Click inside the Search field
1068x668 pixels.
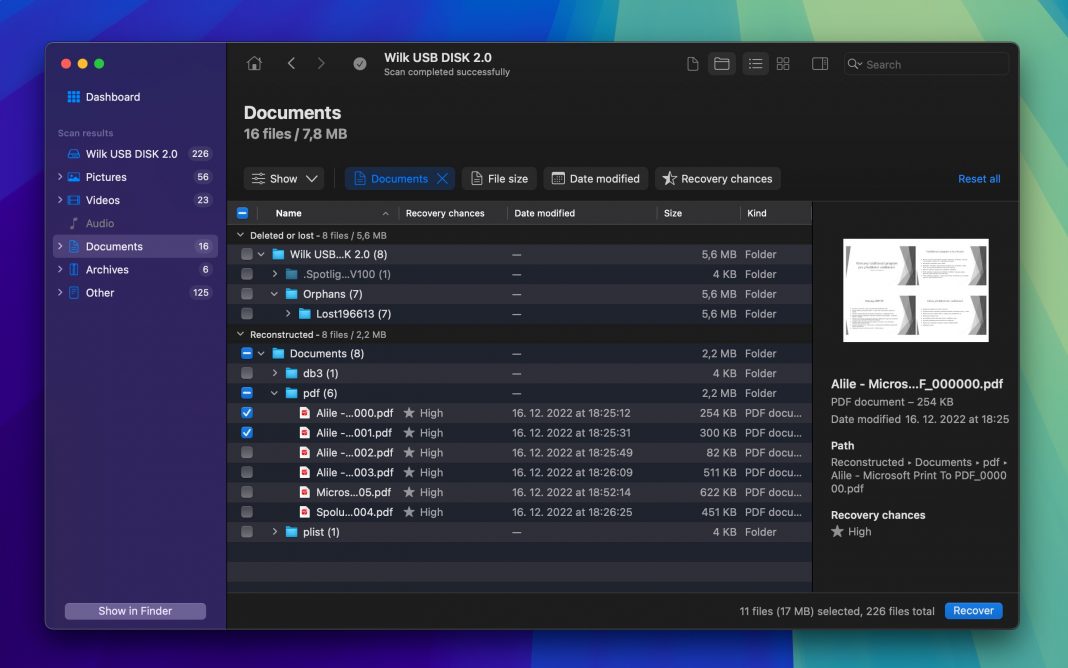[x=925, y=63]
